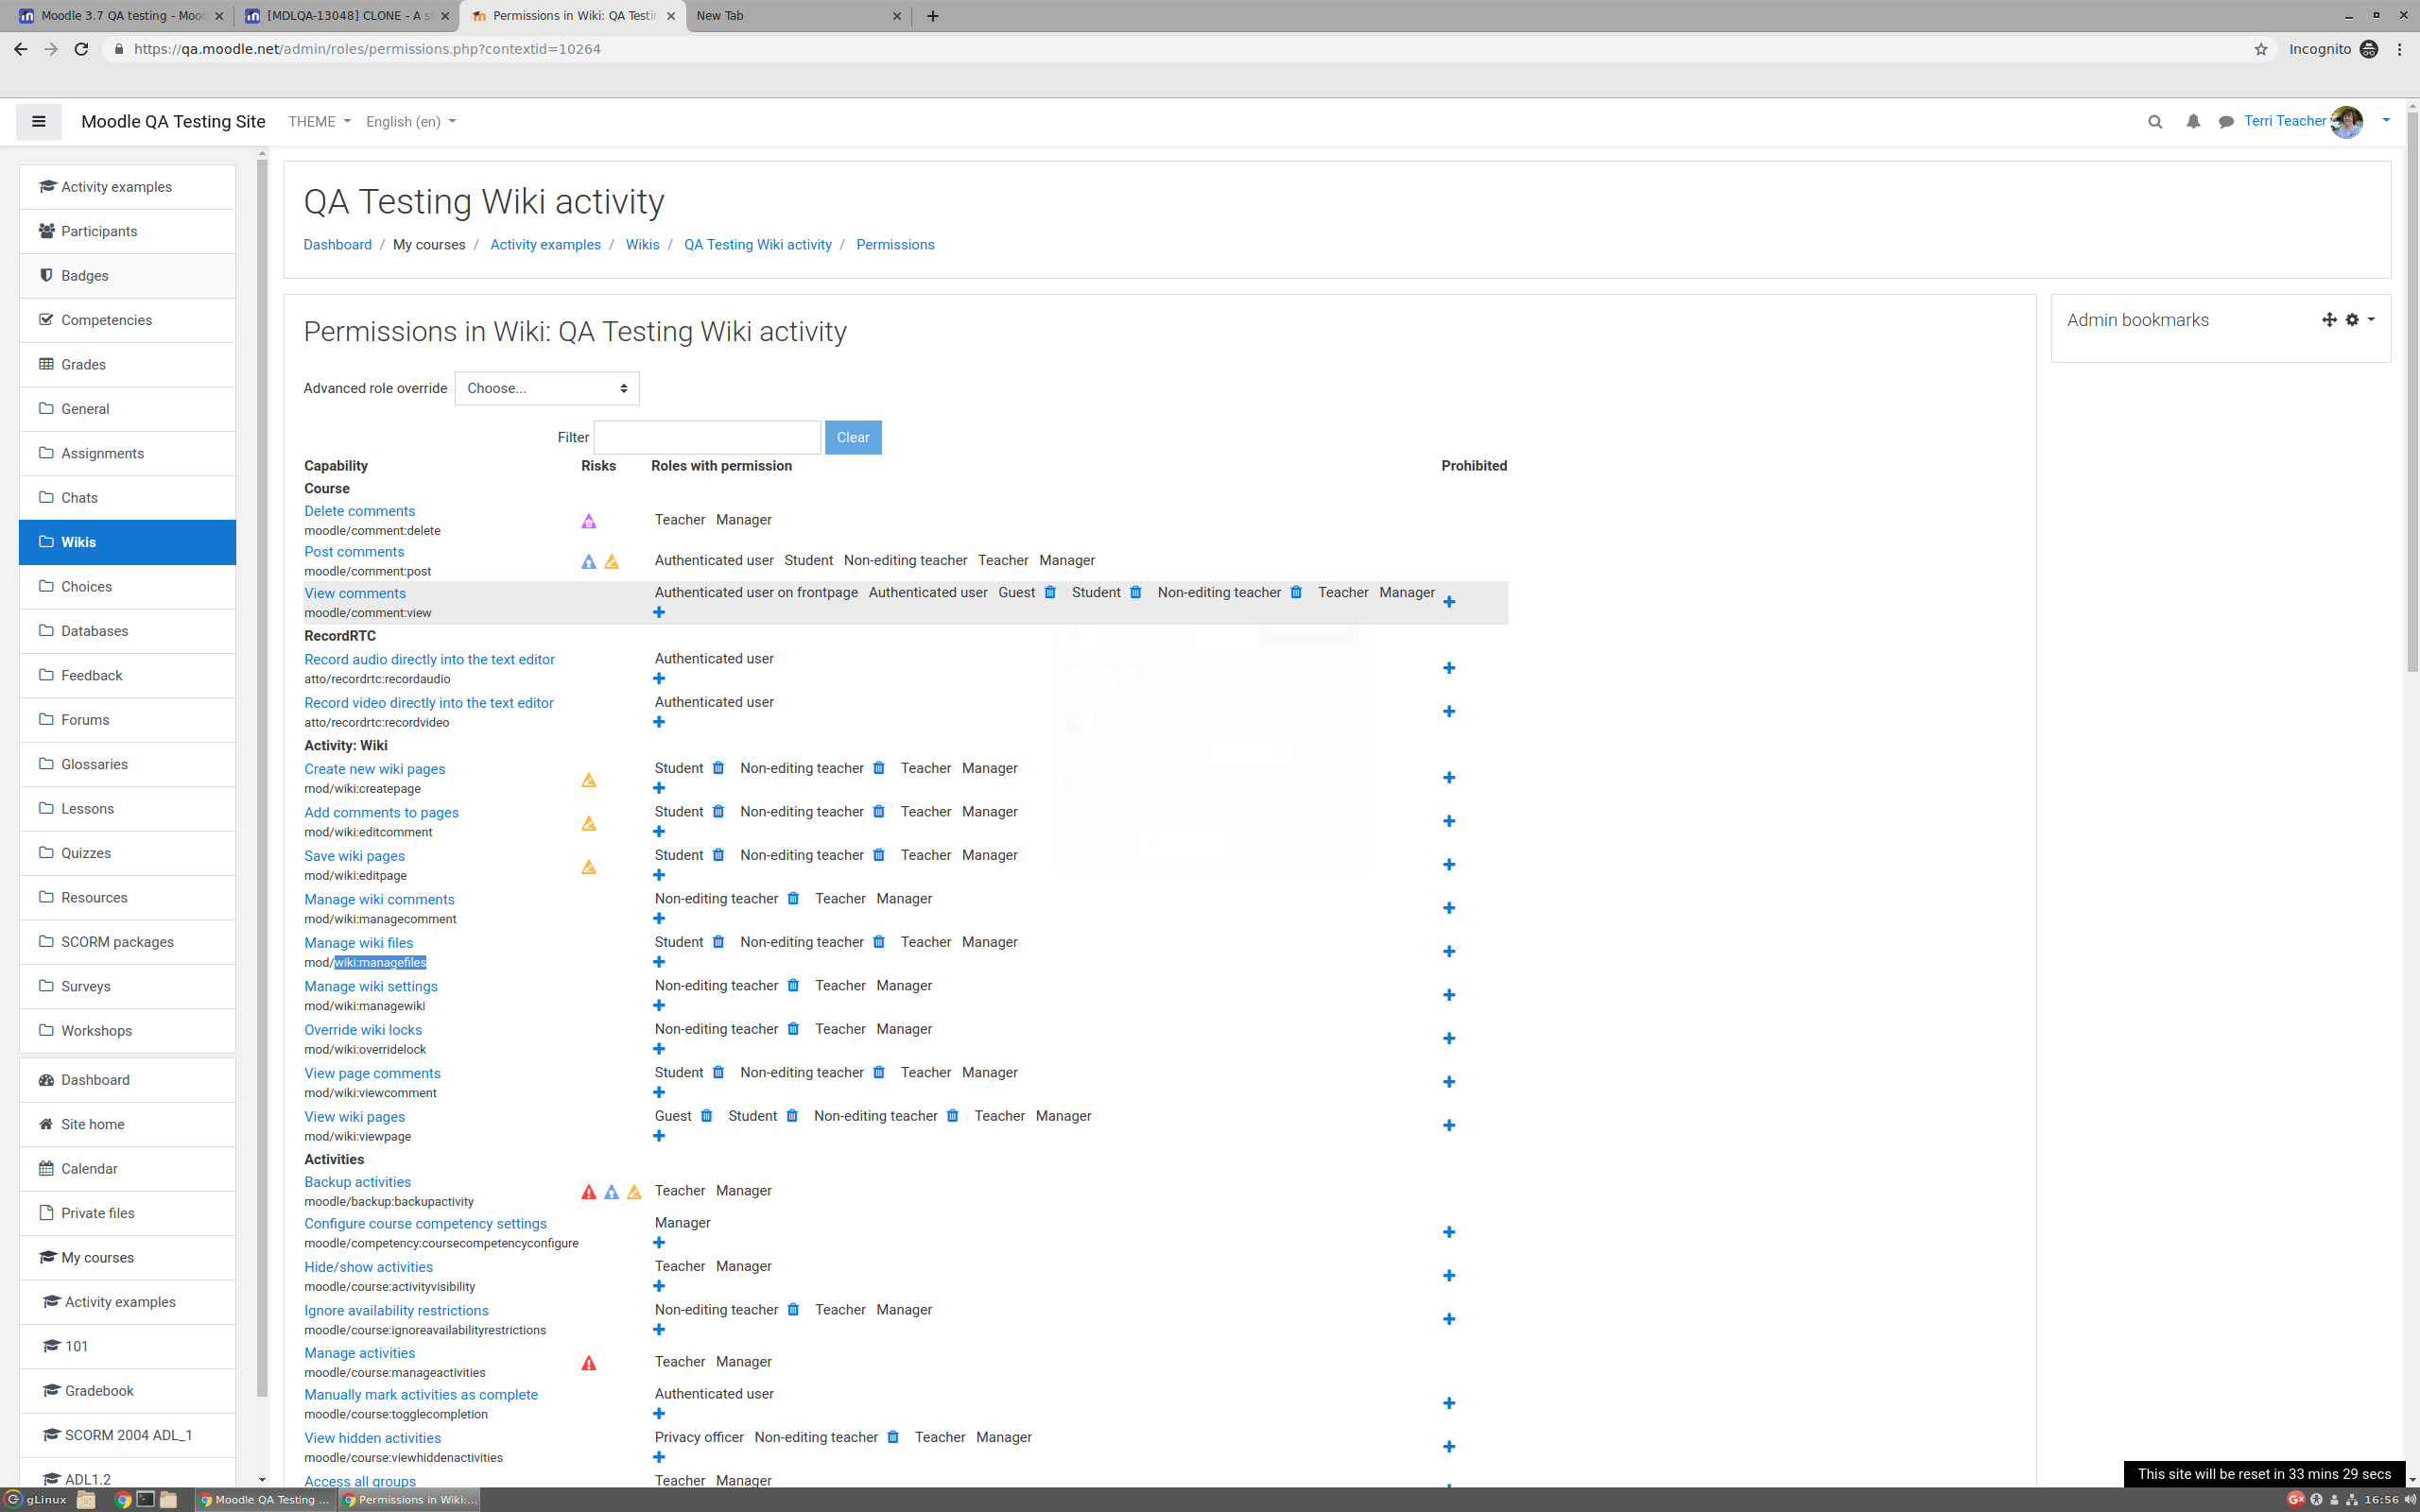Prohibit a role for Record video capability
This screenshot has width=2420, height=1512.
click(1449, 712)
